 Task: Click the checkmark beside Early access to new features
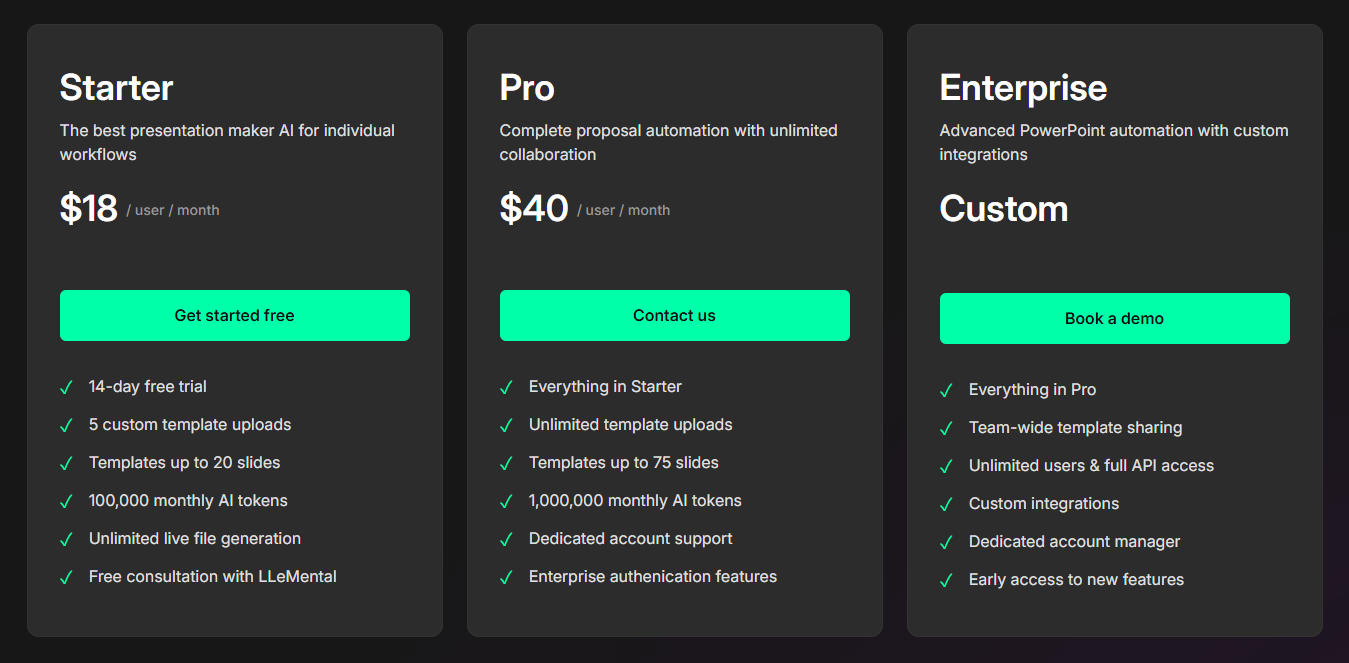pyautogui.click(x=946, y=579)
